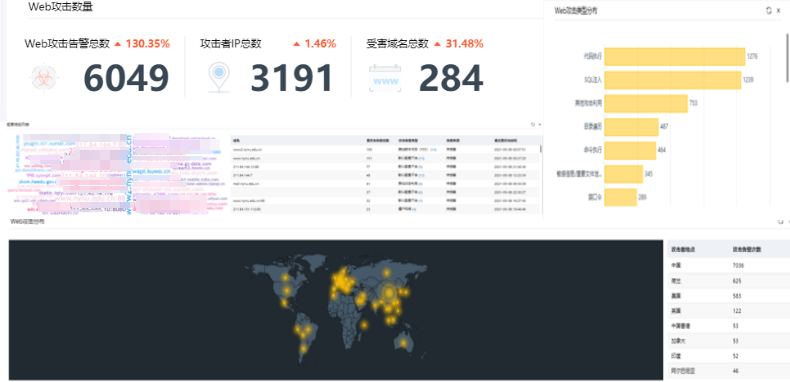Click the biohazard Web attack alert icon
Image resolution: width=790 pixels, height=382 pixels.
point(44,79)
